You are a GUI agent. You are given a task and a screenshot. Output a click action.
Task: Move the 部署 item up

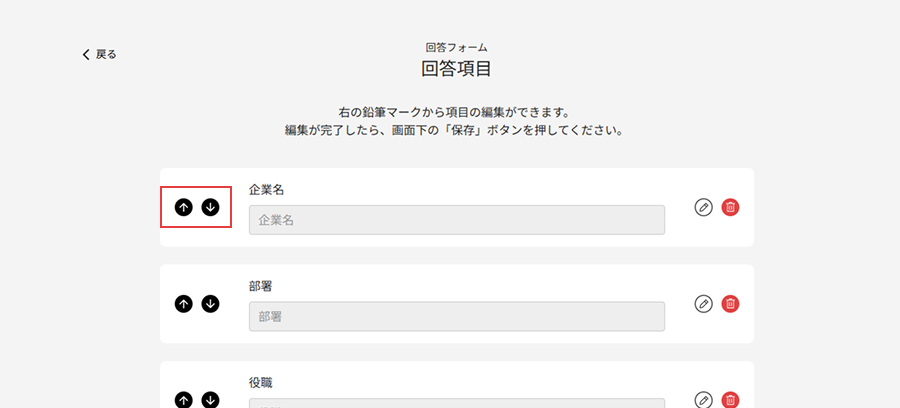pos(183,303)
